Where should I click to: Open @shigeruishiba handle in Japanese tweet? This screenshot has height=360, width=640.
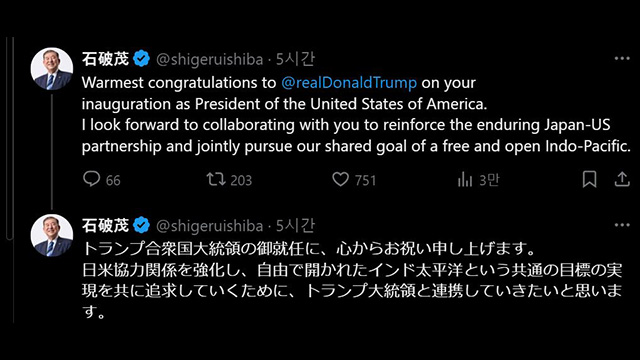click(210, 226)
